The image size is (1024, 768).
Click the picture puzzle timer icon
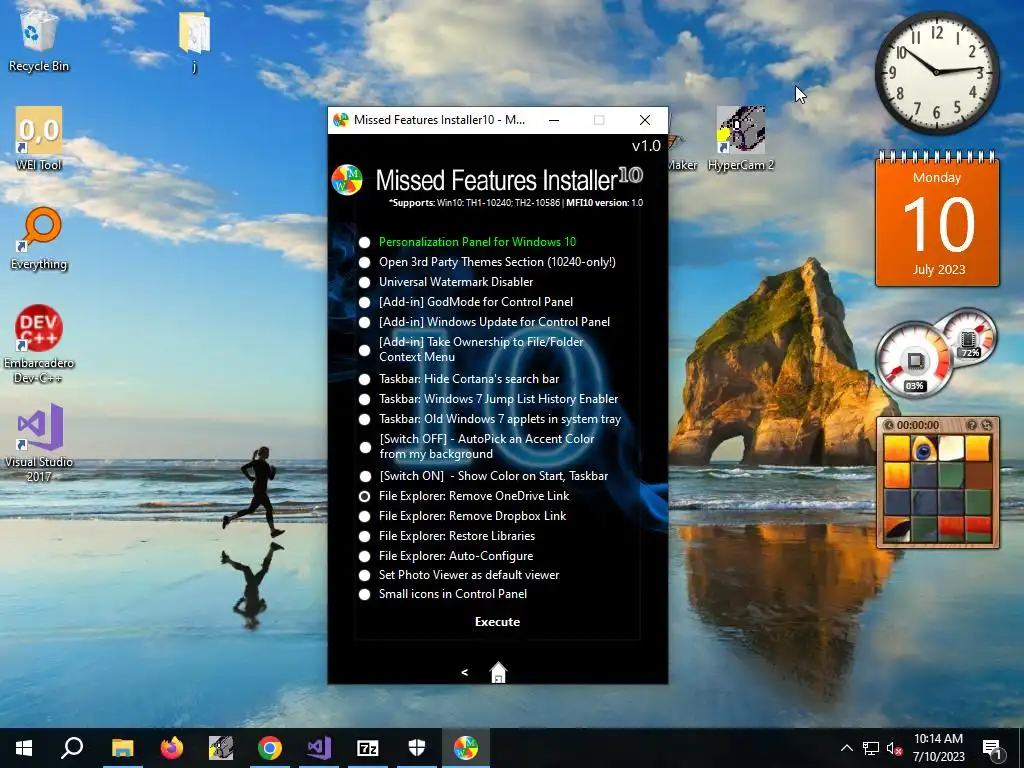coord(888,425)
